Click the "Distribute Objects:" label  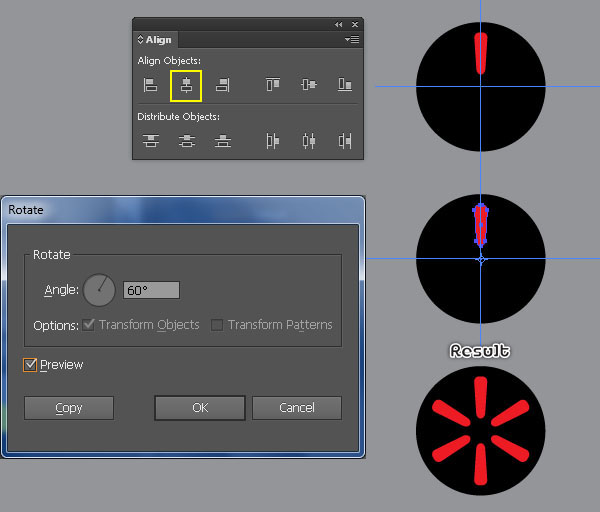click(178, 116)
